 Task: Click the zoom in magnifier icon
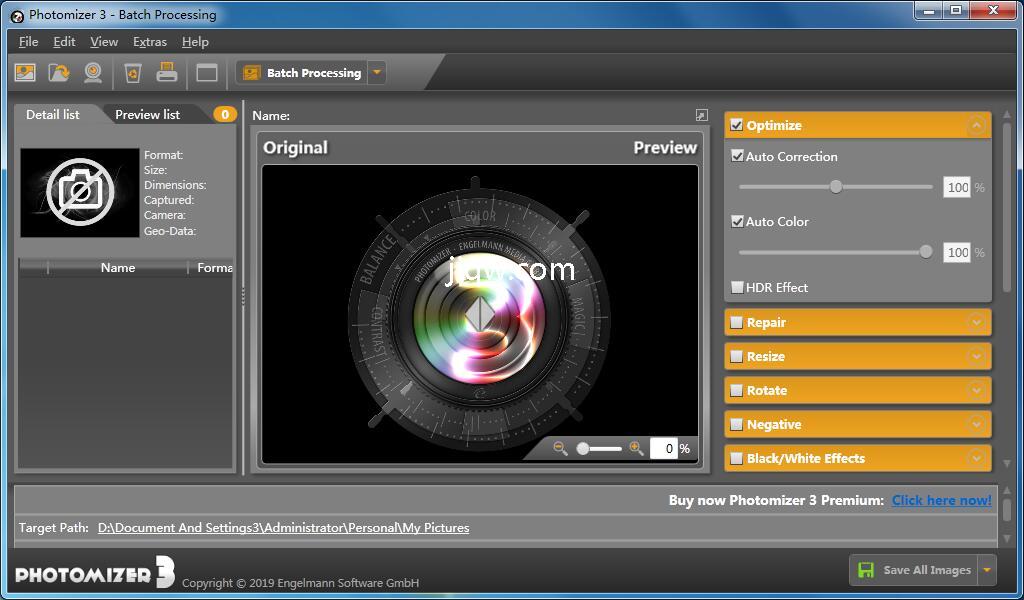point(636,449)
